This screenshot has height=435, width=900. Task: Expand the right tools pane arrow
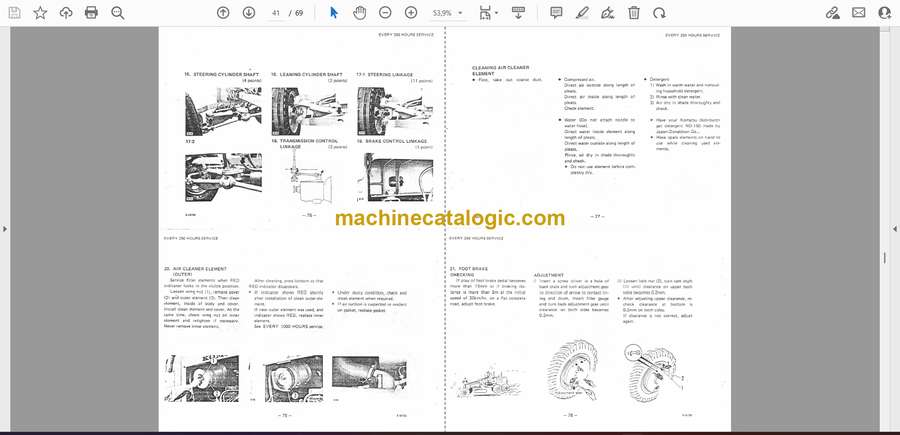(x=895, y=229)
